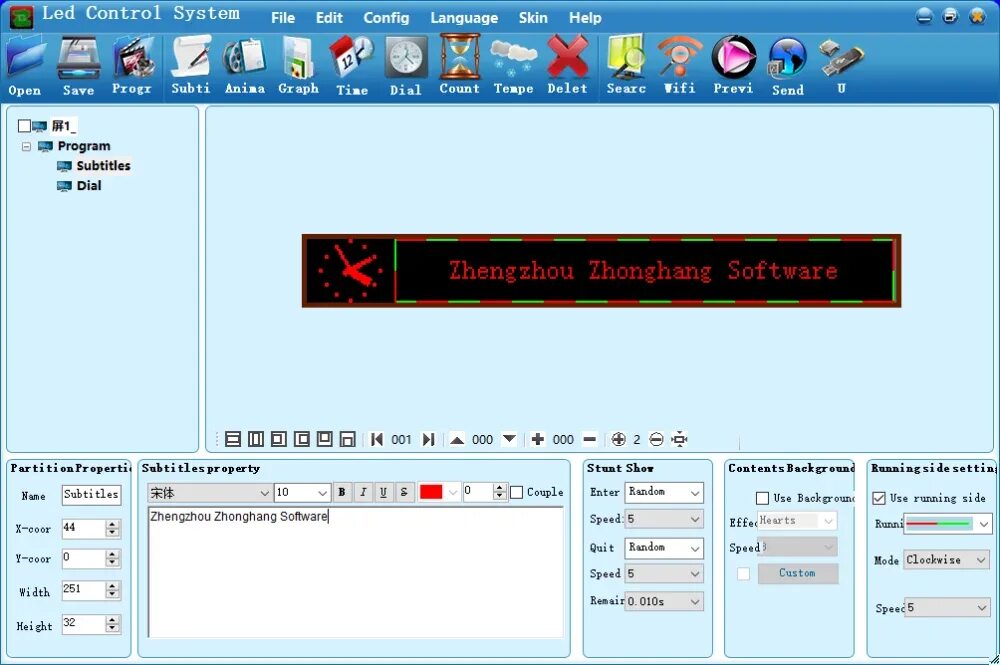Pick the red text color swatch
The image size is (1000, 665).
pos(431,492)
